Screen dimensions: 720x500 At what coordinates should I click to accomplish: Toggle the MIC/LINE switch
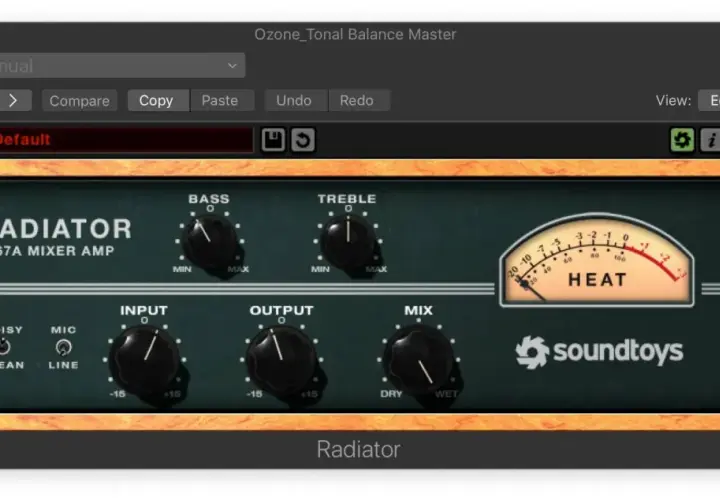click(x=63, y=348)
